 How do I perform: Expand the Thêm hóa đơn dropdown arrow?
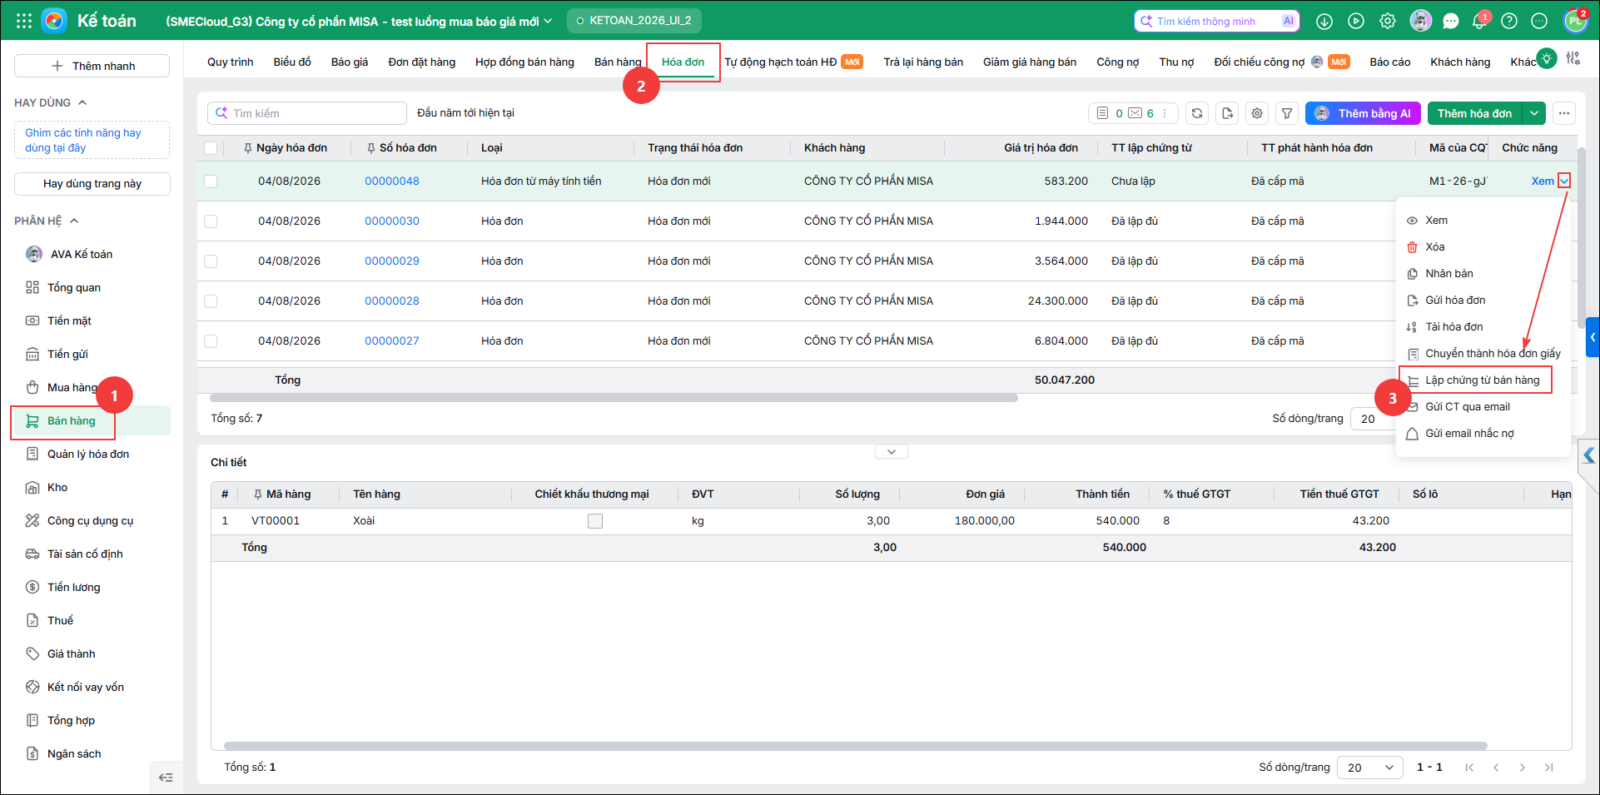(1535, 113)
